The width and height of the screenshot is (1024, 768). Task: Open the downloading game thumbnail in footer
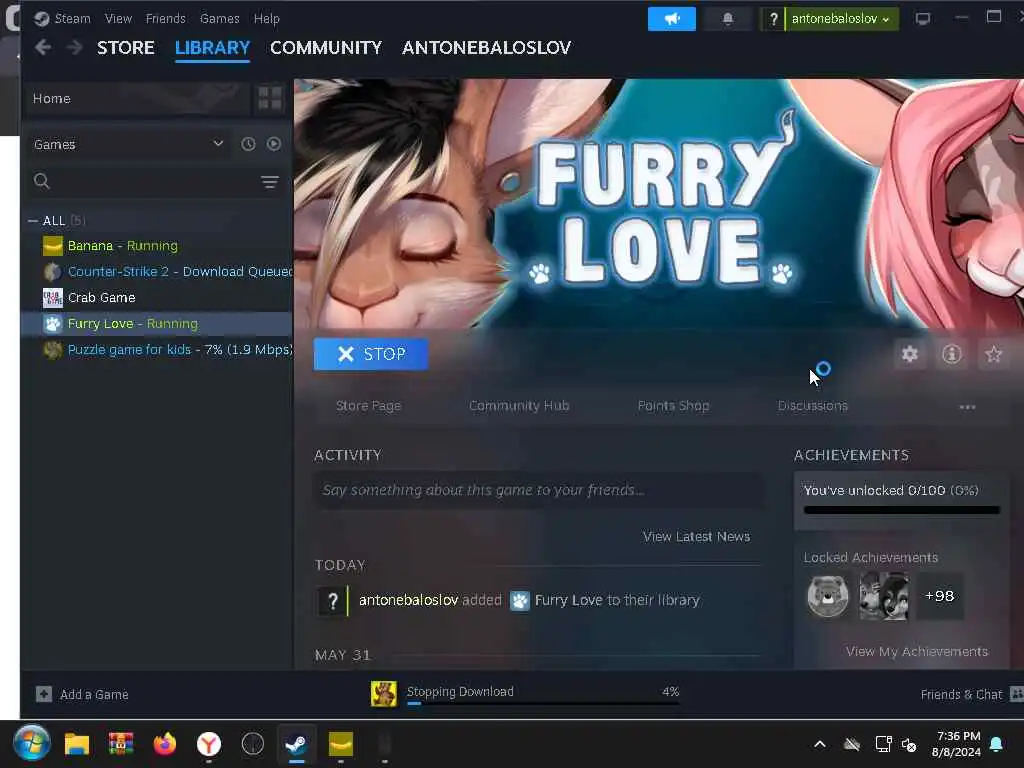click(384, 694)
